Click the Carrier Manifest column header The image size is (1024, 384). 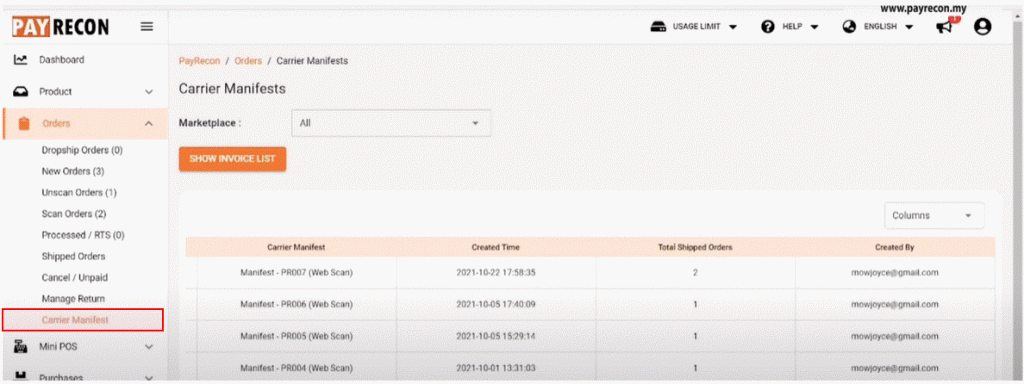296,248
